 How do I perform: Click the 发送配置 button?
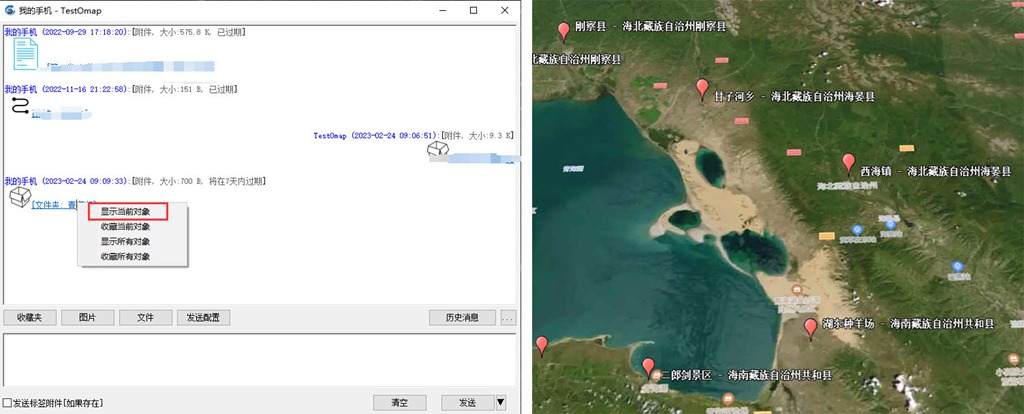tap(204, 318)
